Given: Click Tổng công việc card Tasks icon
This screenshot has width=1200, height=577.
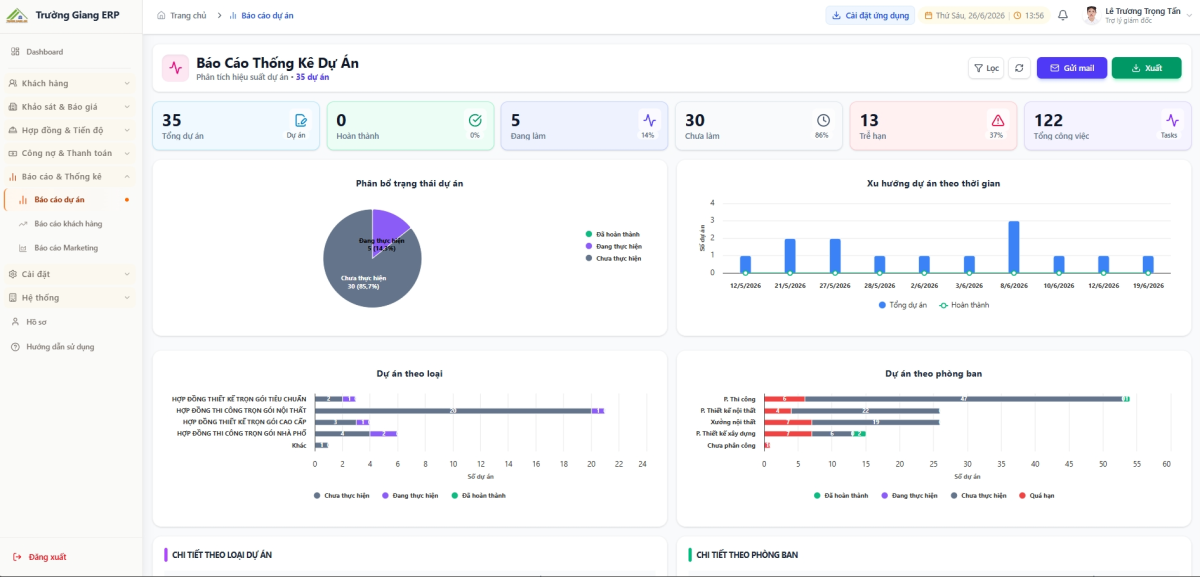Looking at the screenshot, I should (1171, 120).
